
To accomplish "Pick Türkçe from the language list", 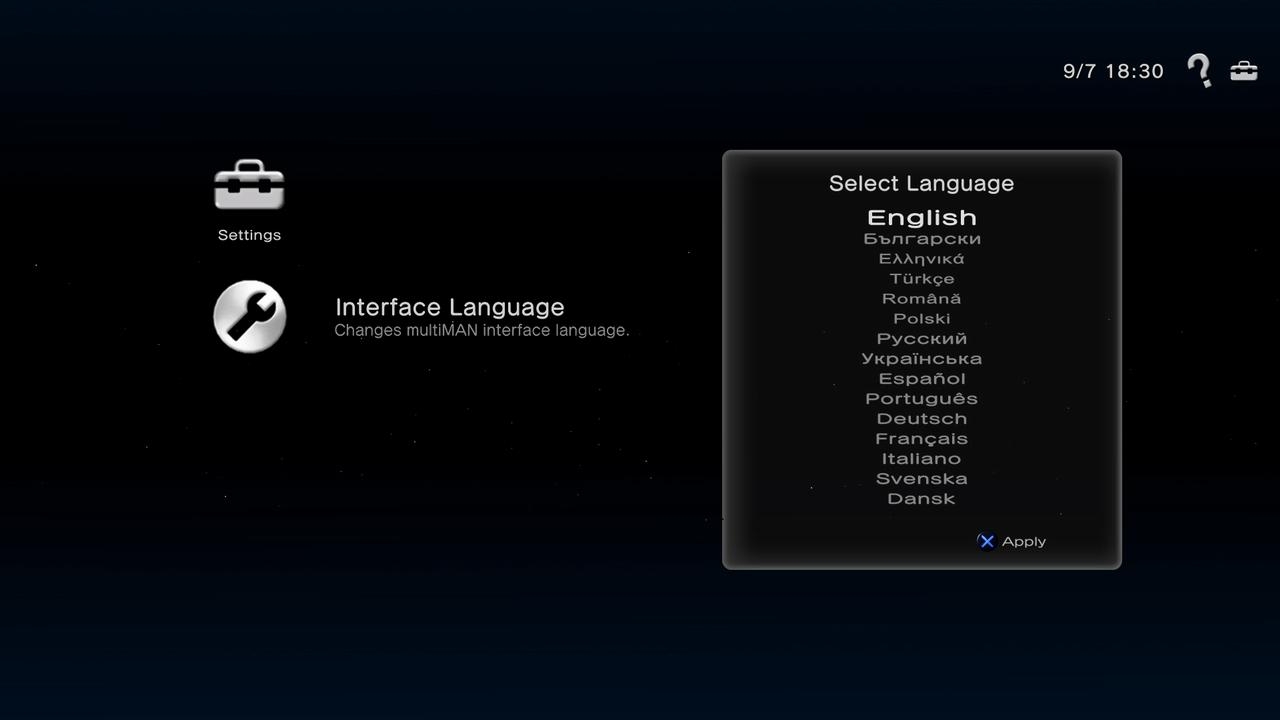I will [x=921, y=279].
